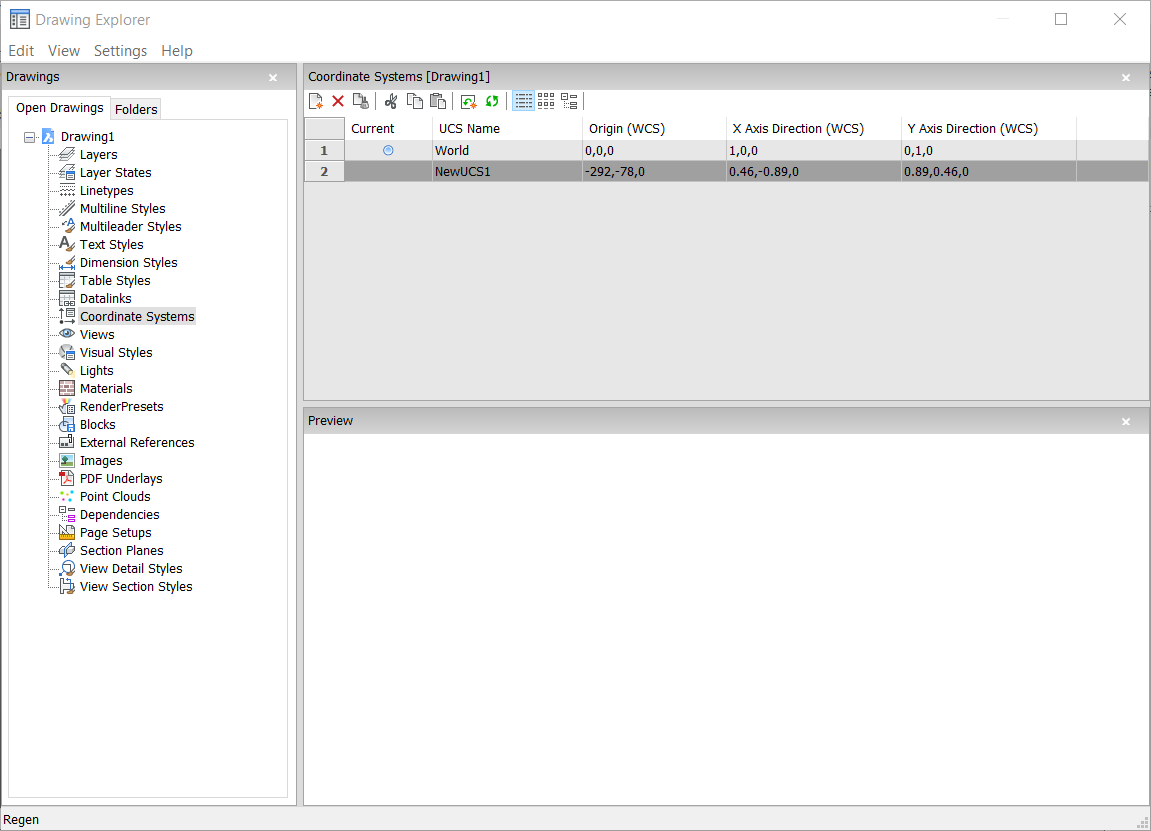
Task: Click the red Delete icon
Action: [x=338, y=101]
